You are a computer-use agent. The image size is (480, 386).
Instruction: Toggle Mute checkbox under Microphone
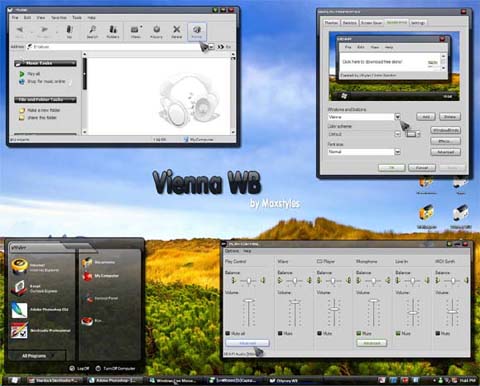[359, 333]
